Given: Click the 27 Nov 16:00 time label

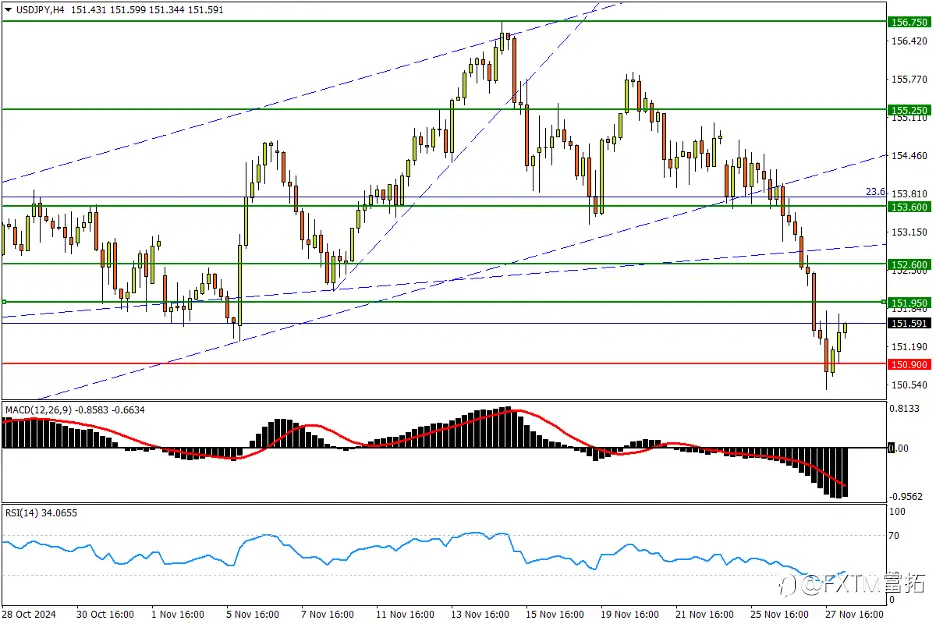Looking at the screenshot, I should click(854, 614).
